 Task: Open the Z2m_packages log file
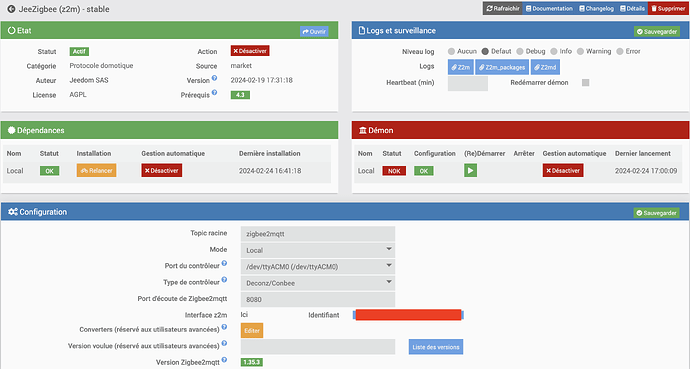(502, 67)
